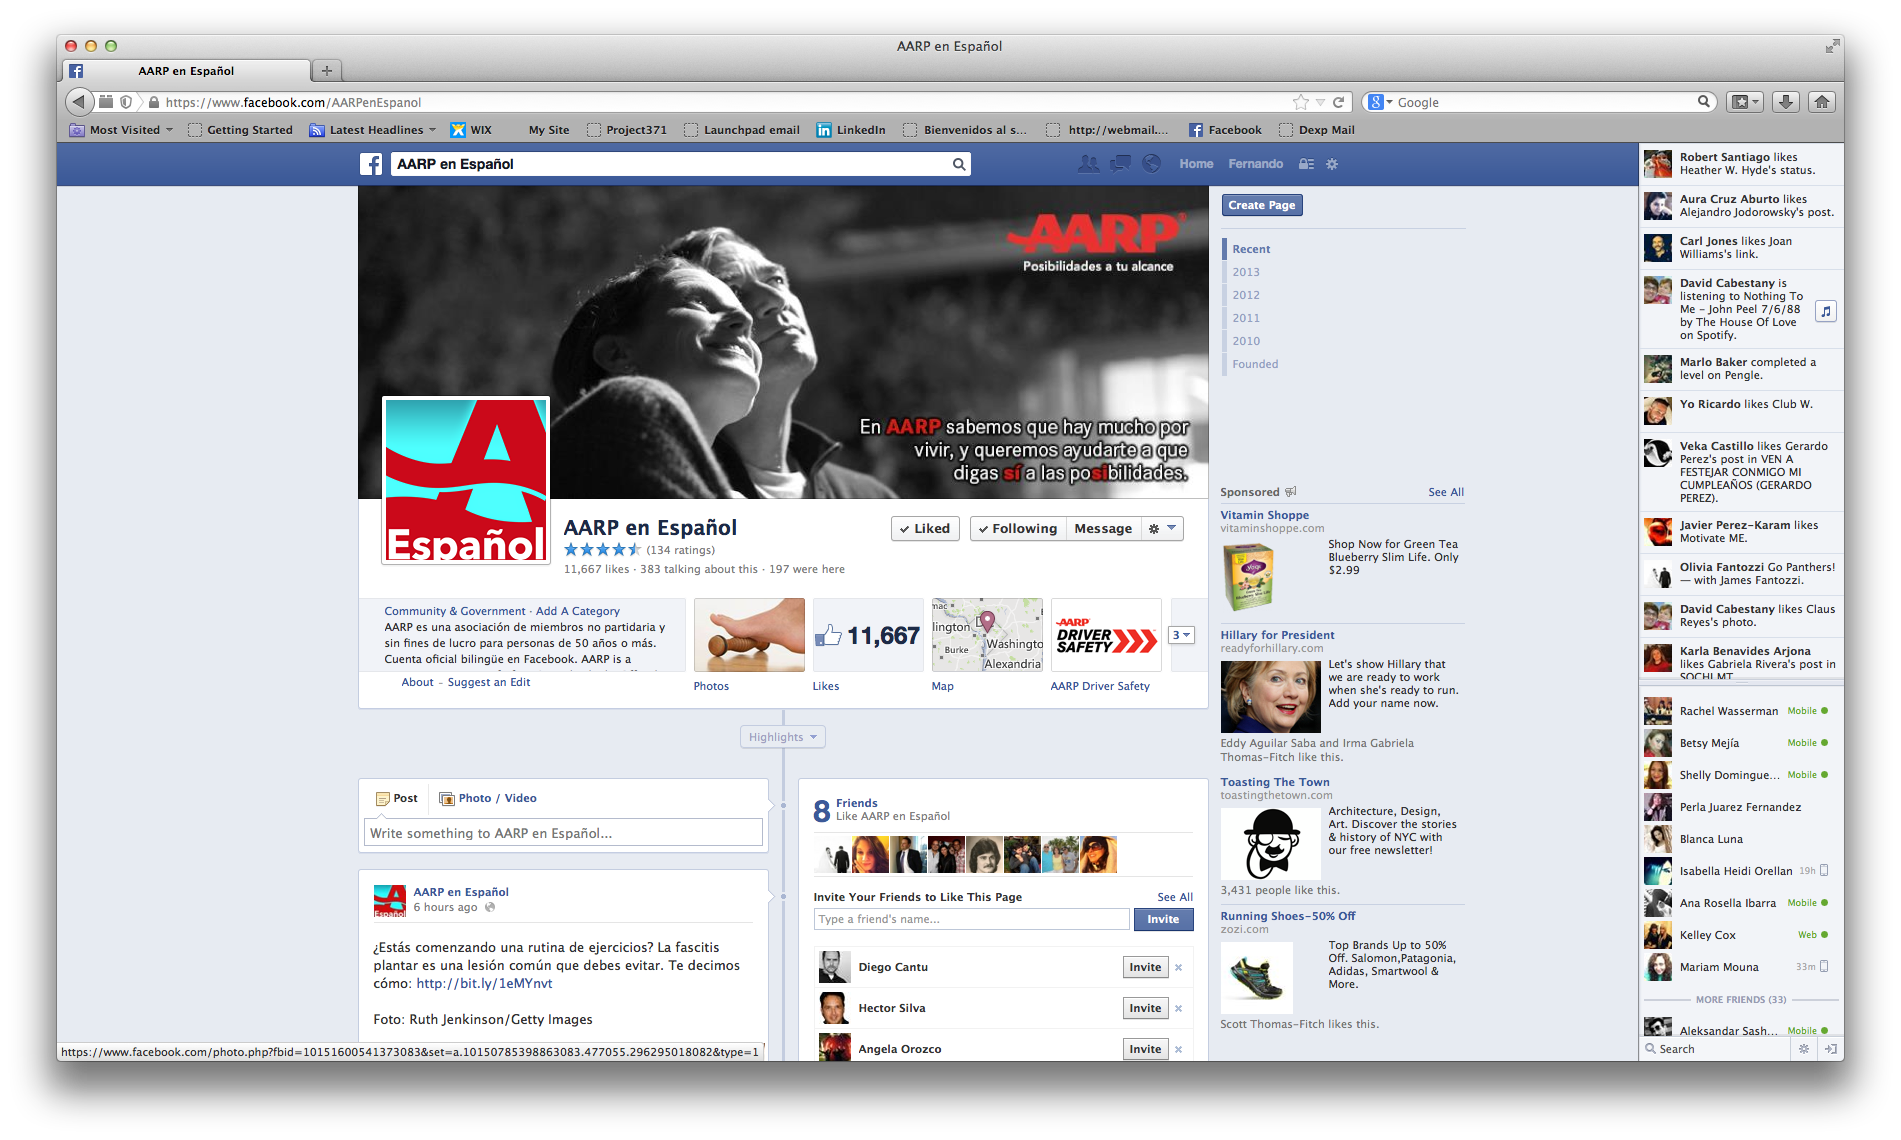
Task: Click in Write something to AARP field
Action: [x=563, y=833]
